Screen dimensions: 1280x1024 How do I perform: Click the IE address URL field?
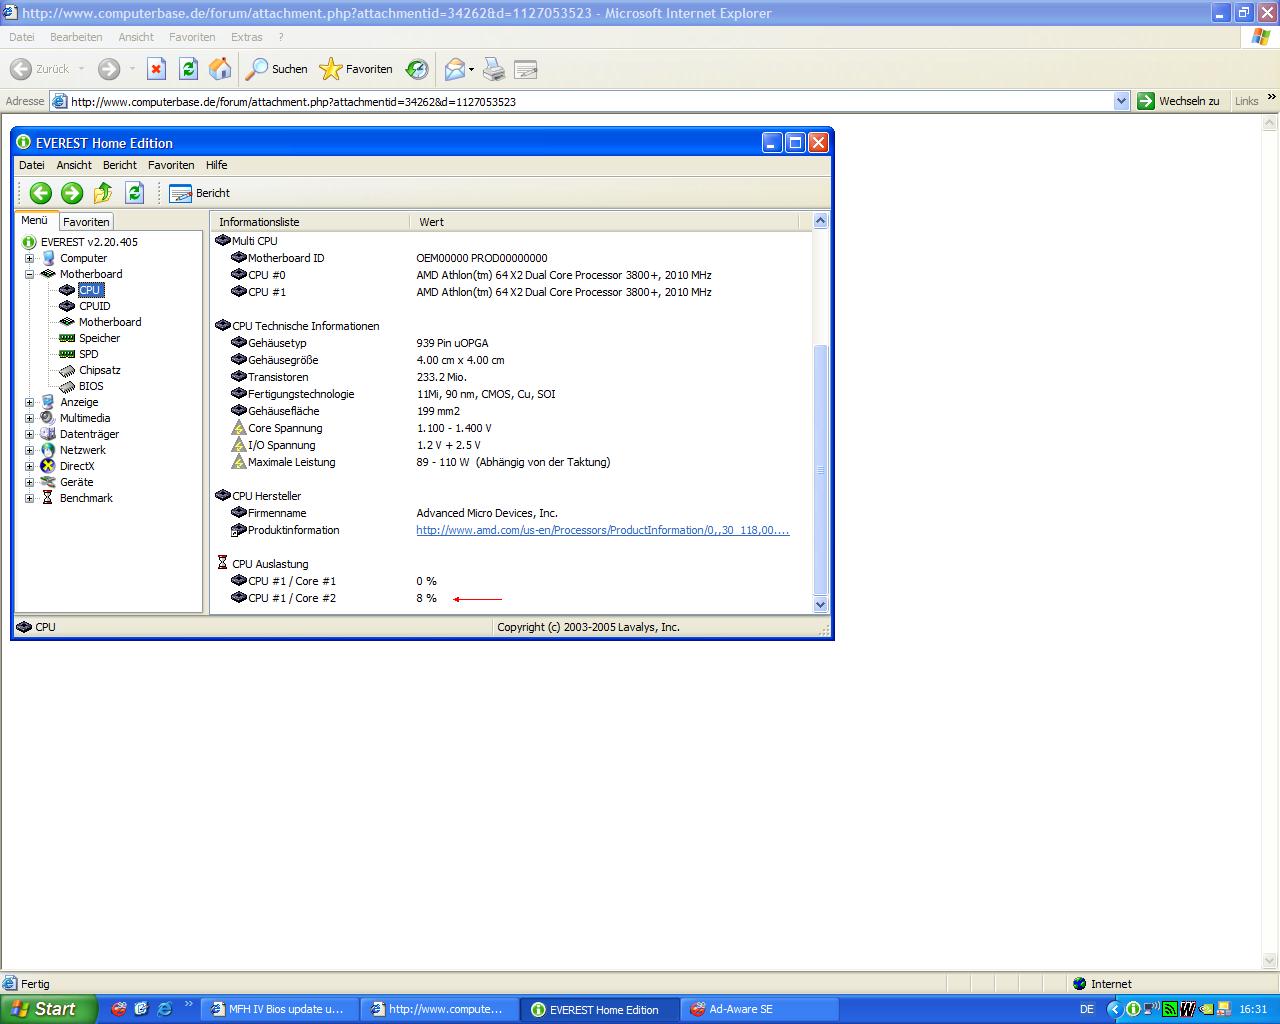(x=590, y=101)
